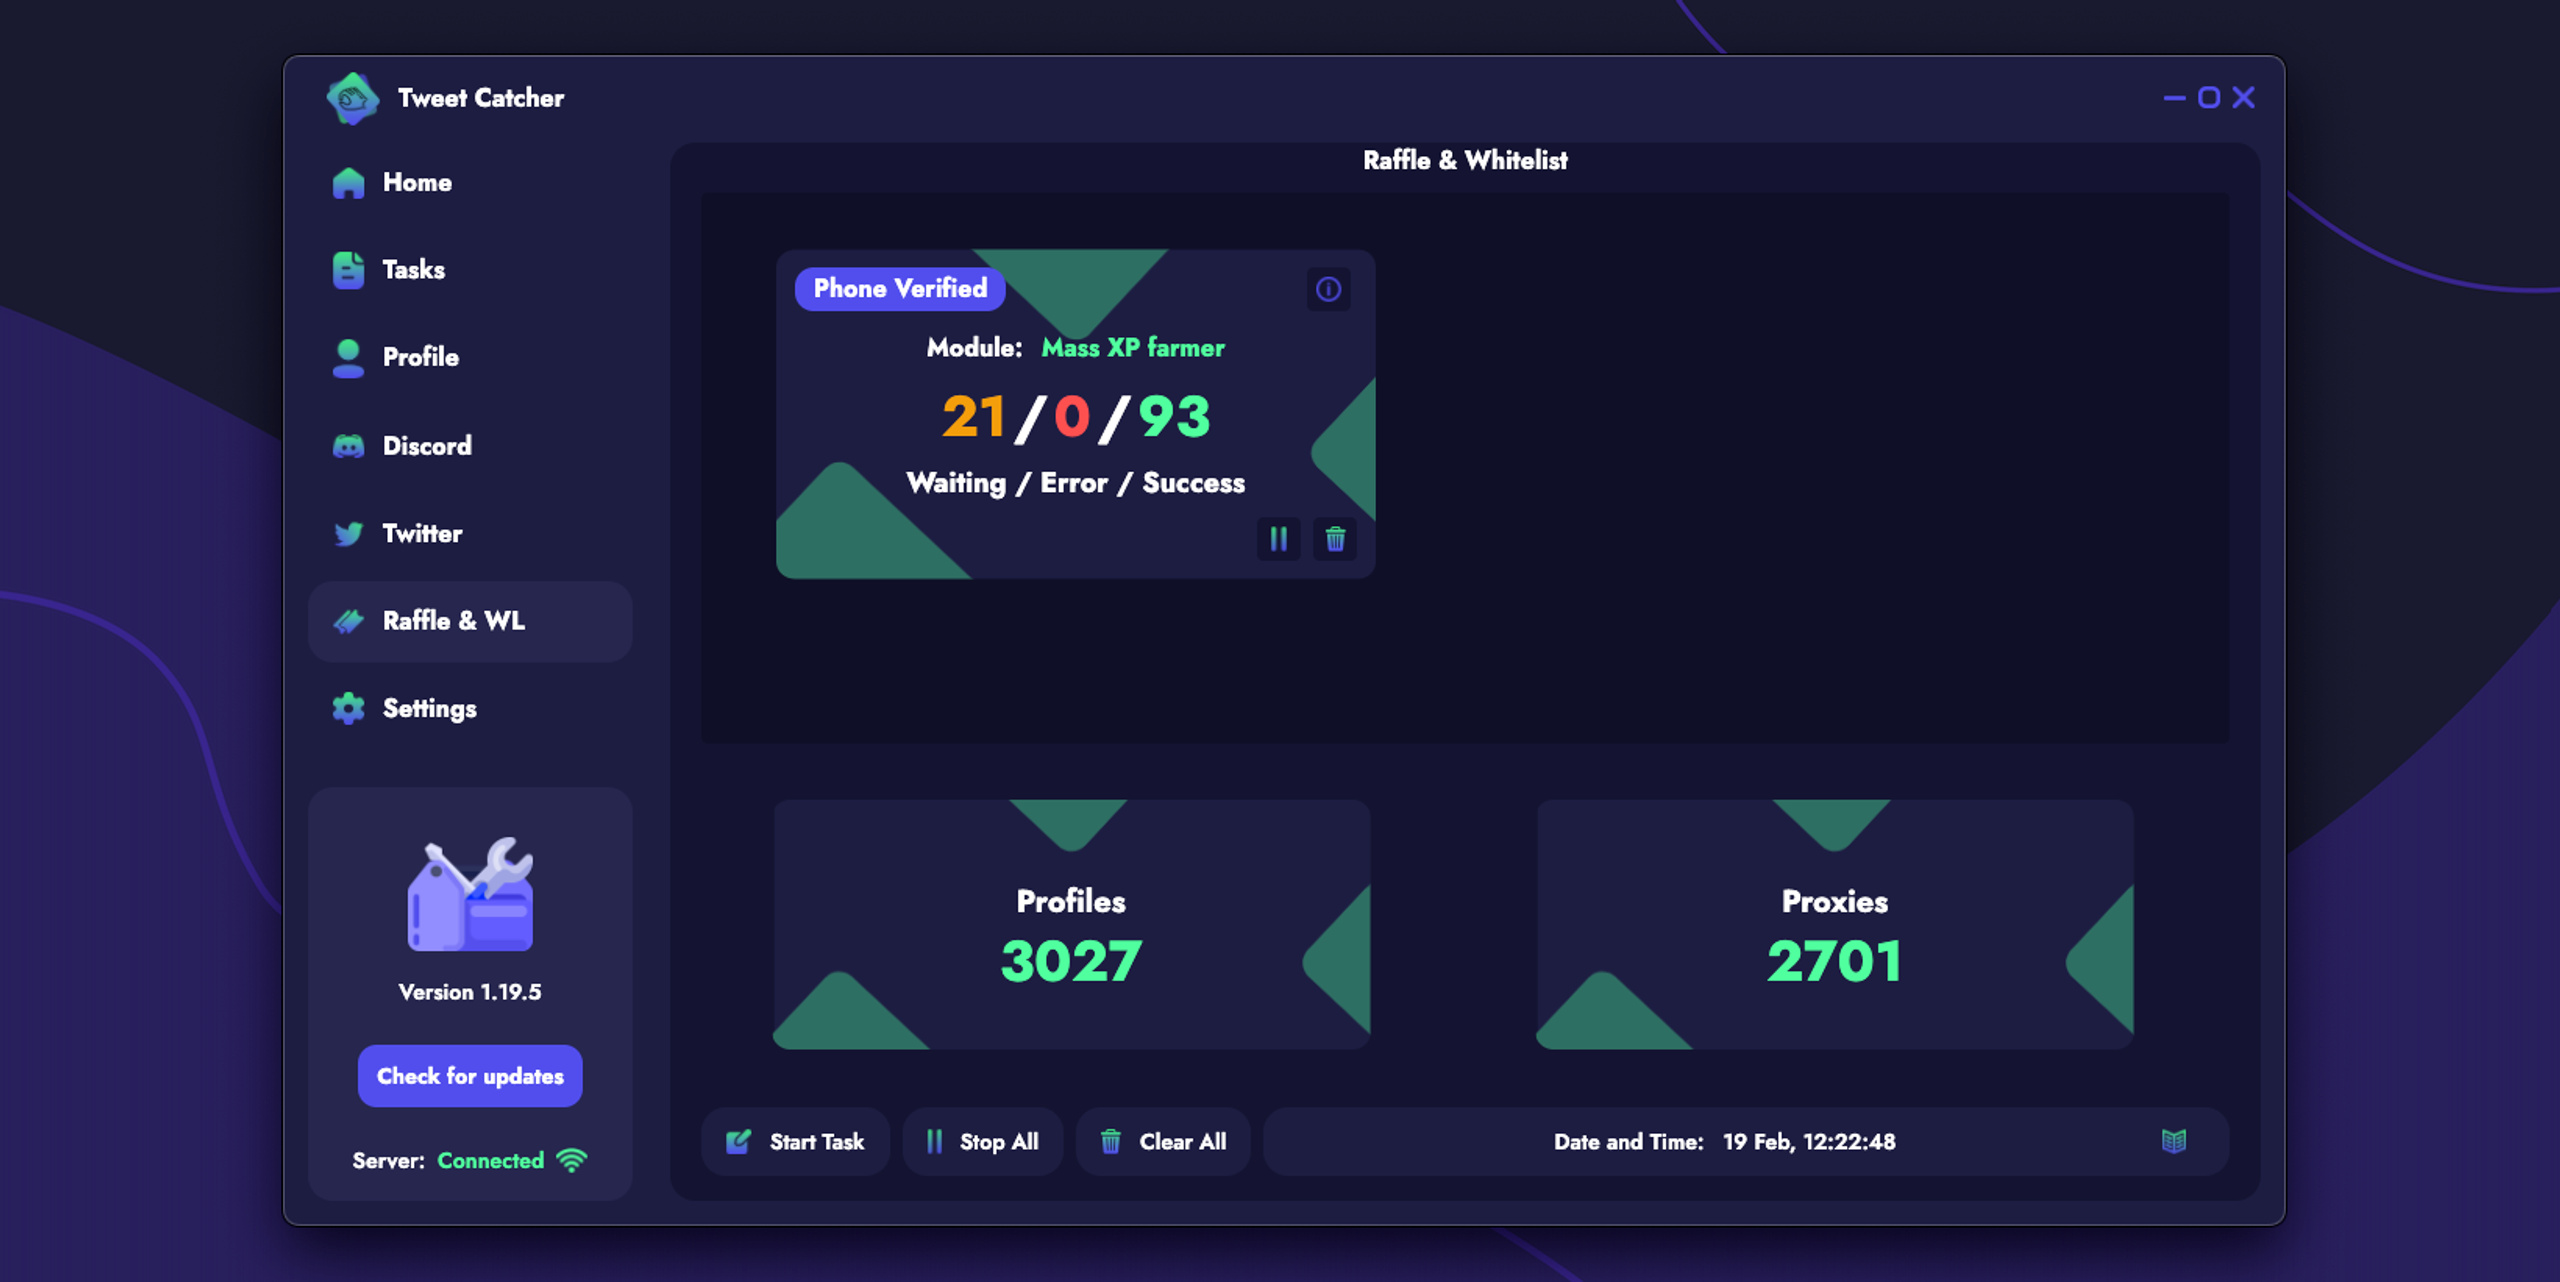Click the Stop All button
Screen dimensions: 2560x1282
tap(982, 1141)
